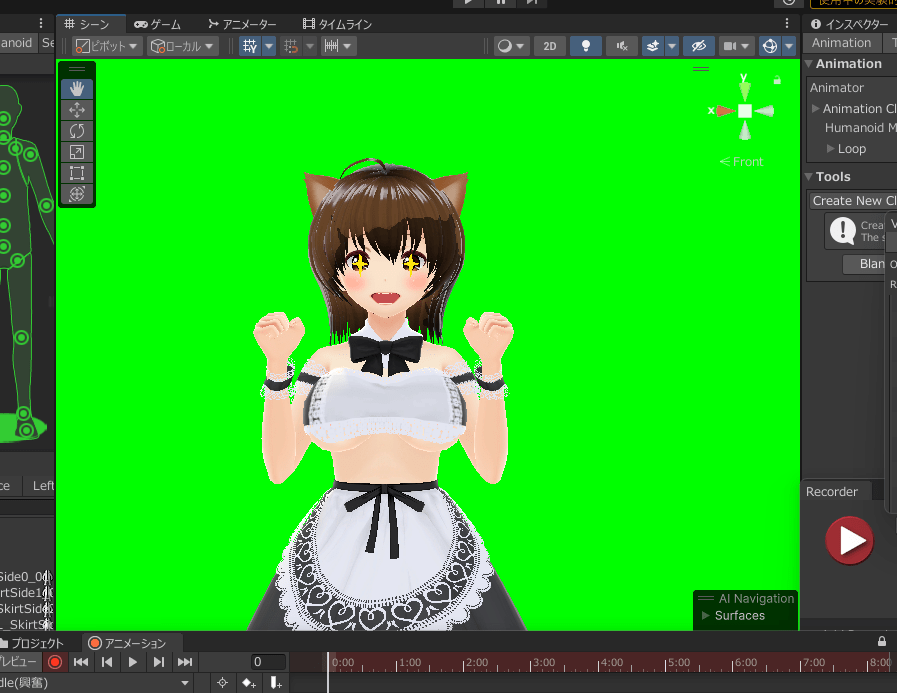897x693 pixels.
Task: Click the red X axis cone on gizmo
Action: click(x=725, y=111)
